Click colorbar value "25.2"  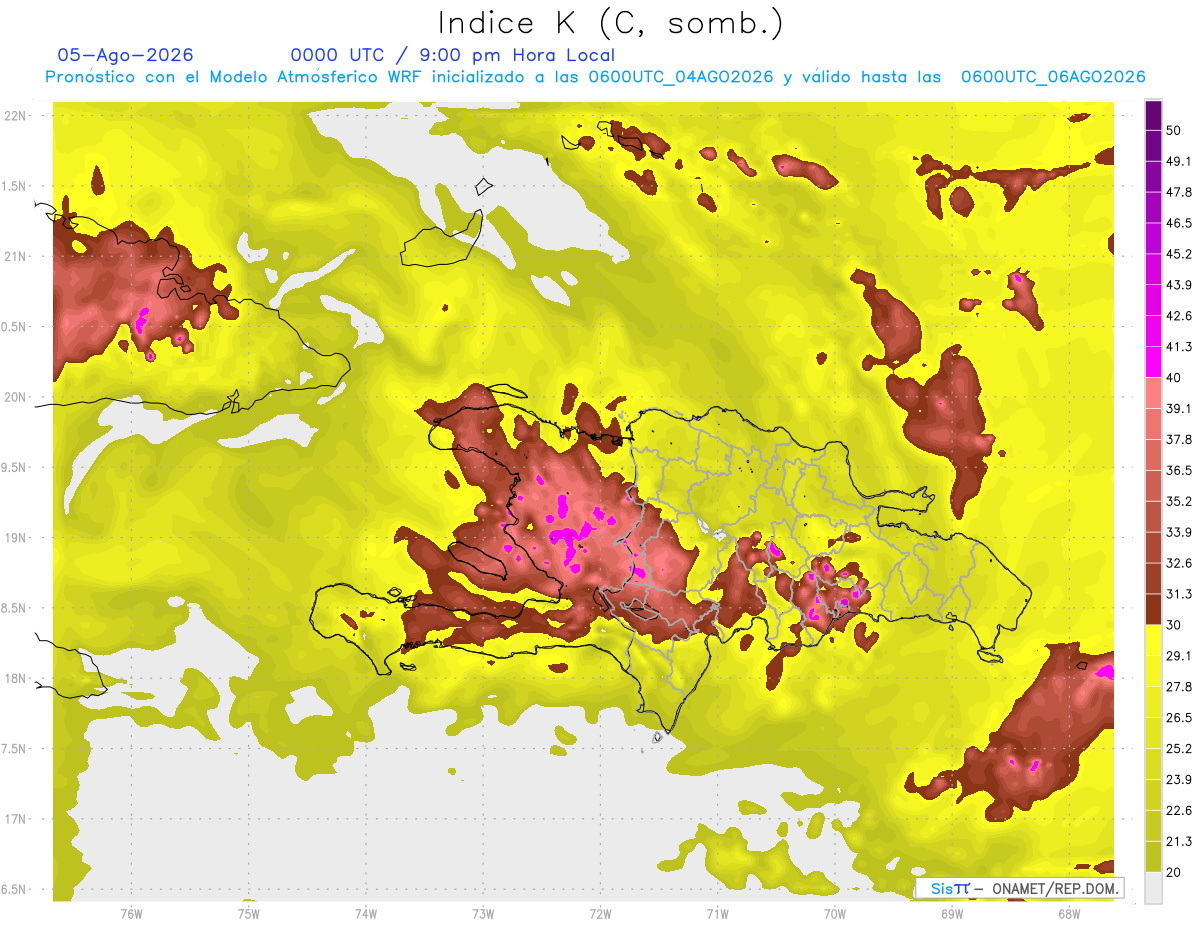pyautogui.click(x=1179, y=748)
